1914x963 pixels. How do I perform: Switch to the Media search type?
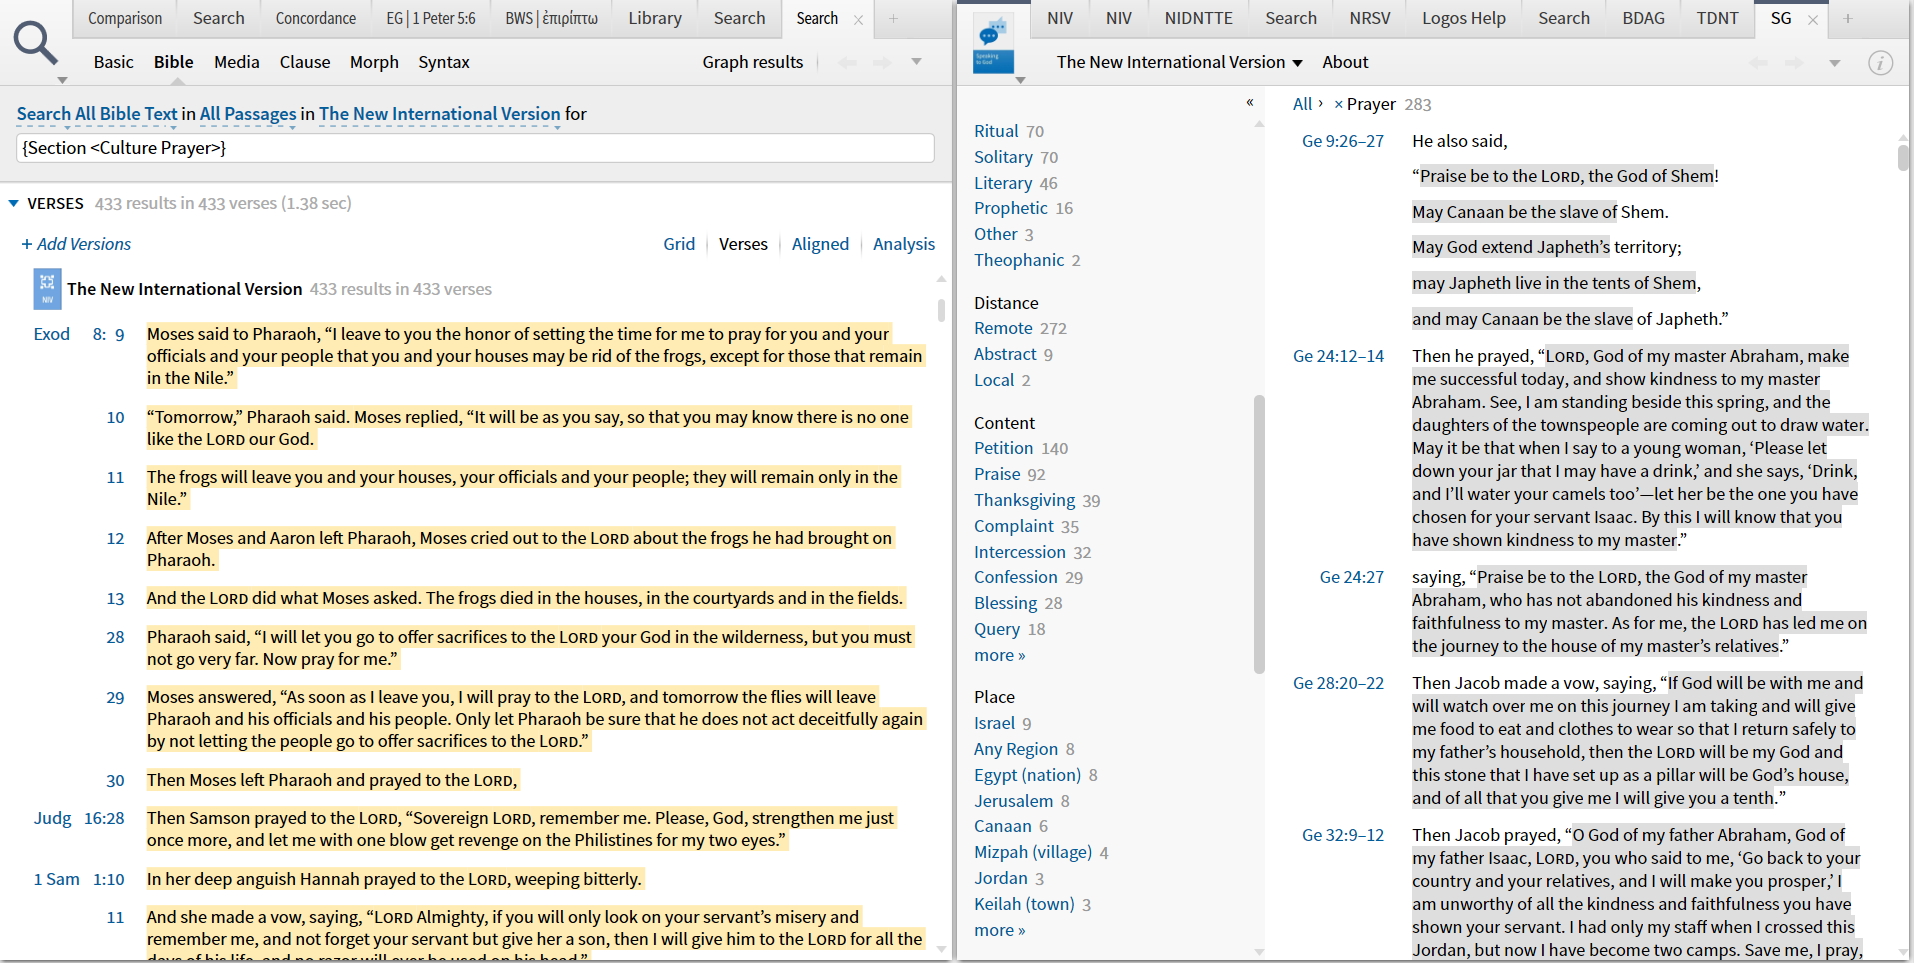click(237, 62)
